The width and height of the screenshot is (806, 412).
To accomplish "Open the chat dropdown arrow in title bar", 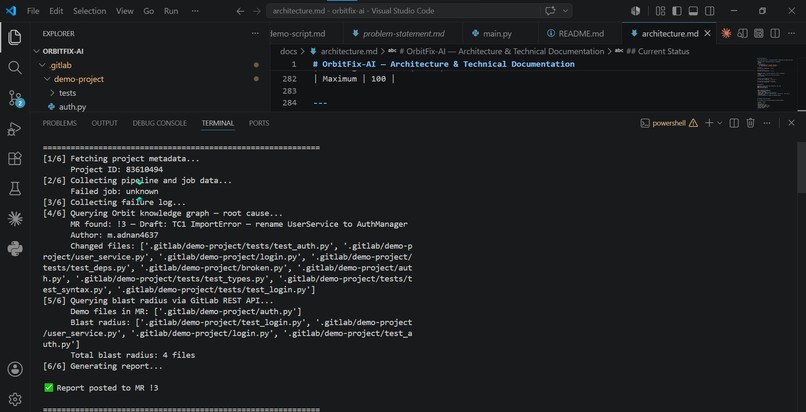I will click(x=565, y=11).
